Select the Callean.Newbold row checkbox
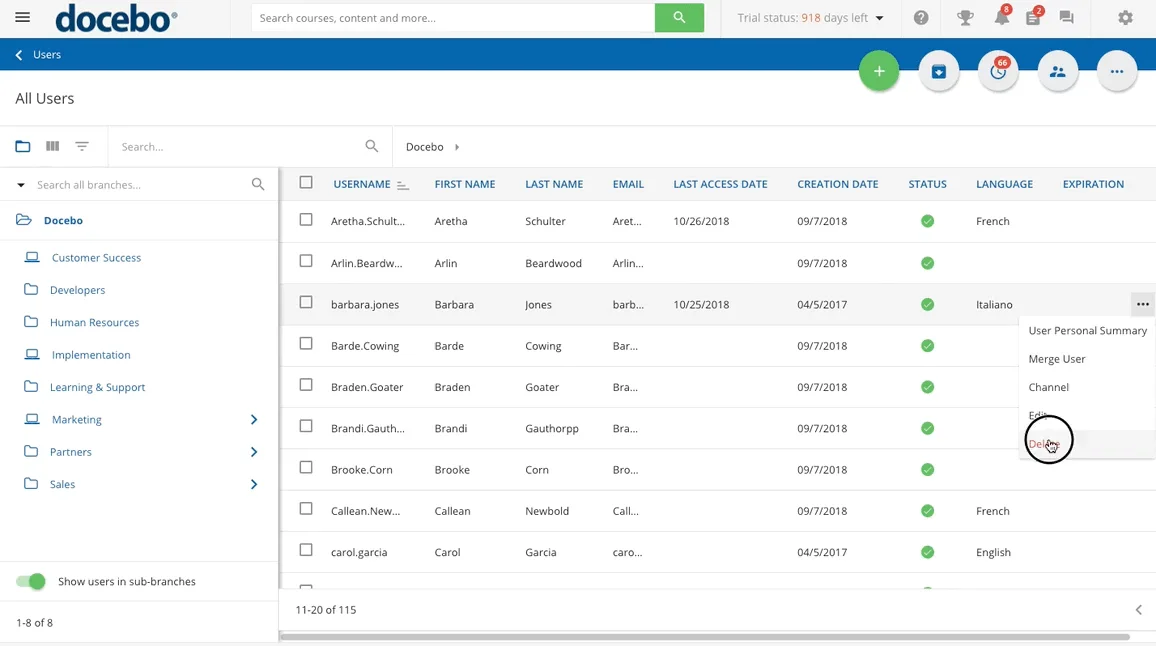The width and height of the screenshot is (1156, 646). pyautogui.click(x=306, y=509)
